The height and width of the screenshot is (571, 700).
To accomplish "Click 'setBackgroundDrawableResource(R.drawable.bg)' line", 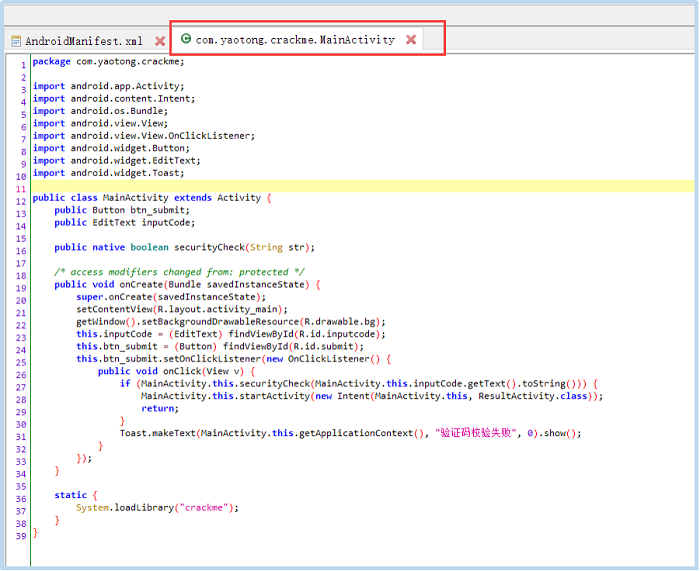I will point(231,322).
